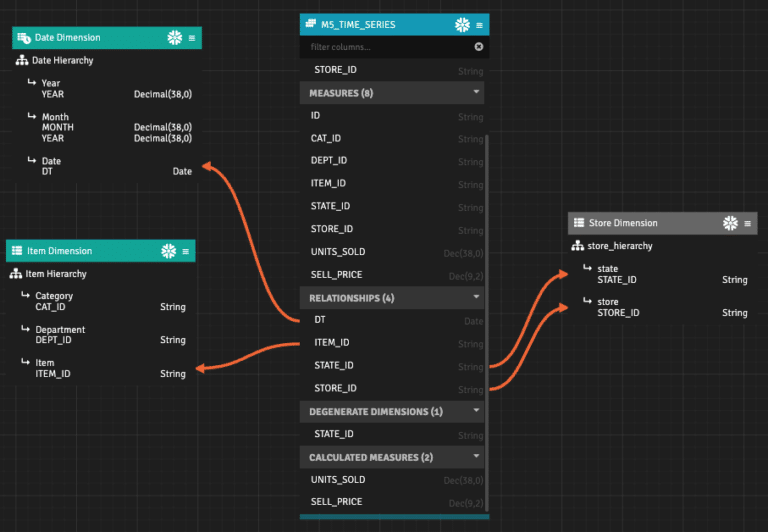Click the Snowflake icon on Date Dimension header
Image resolution: width=768 pixels, height=532 pixels.
[x=174, y=38]
